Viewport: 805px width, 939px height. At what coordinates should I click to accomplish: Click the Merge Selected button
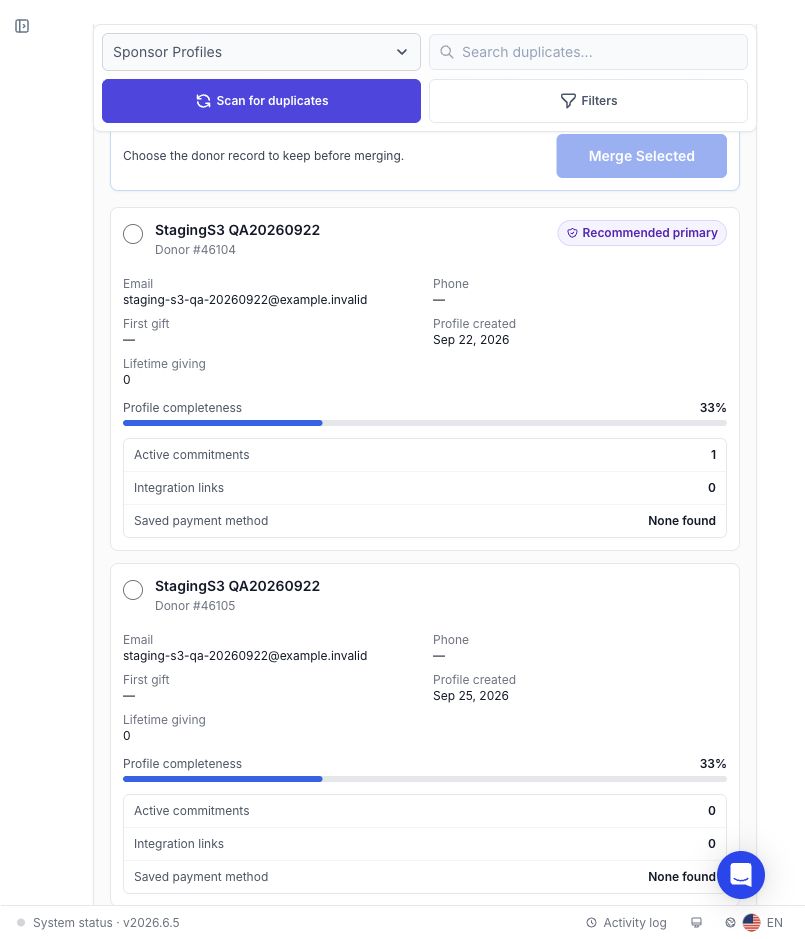tap(641, 156)
